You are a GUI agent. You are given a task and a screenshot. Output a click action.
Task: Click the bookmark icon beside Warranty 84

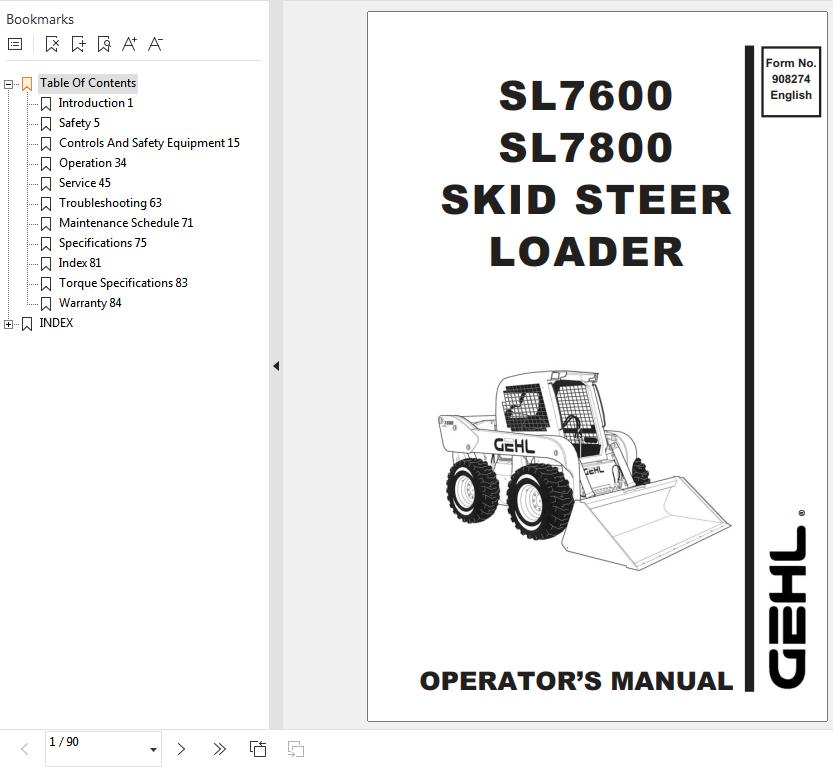46,304
